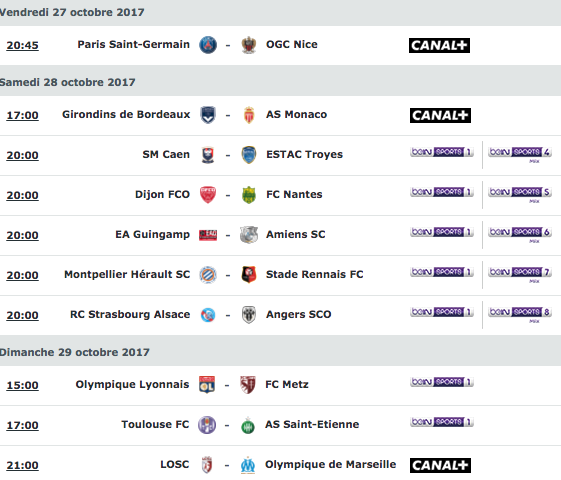Select the AS Saint-Etienne team name
The height and width of the screenshot is (480, 561).
pos(312,424)
